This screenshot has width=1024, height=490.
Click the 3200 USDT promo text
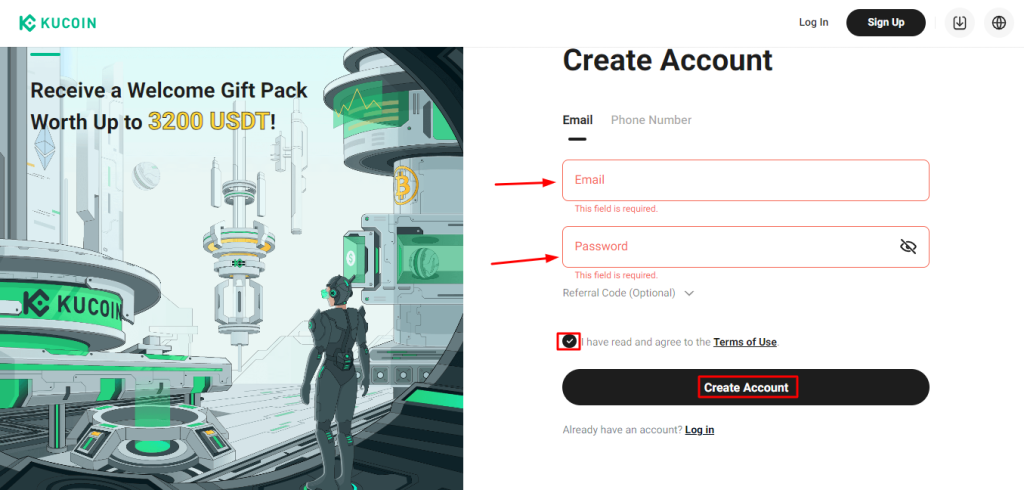(208, 121)
